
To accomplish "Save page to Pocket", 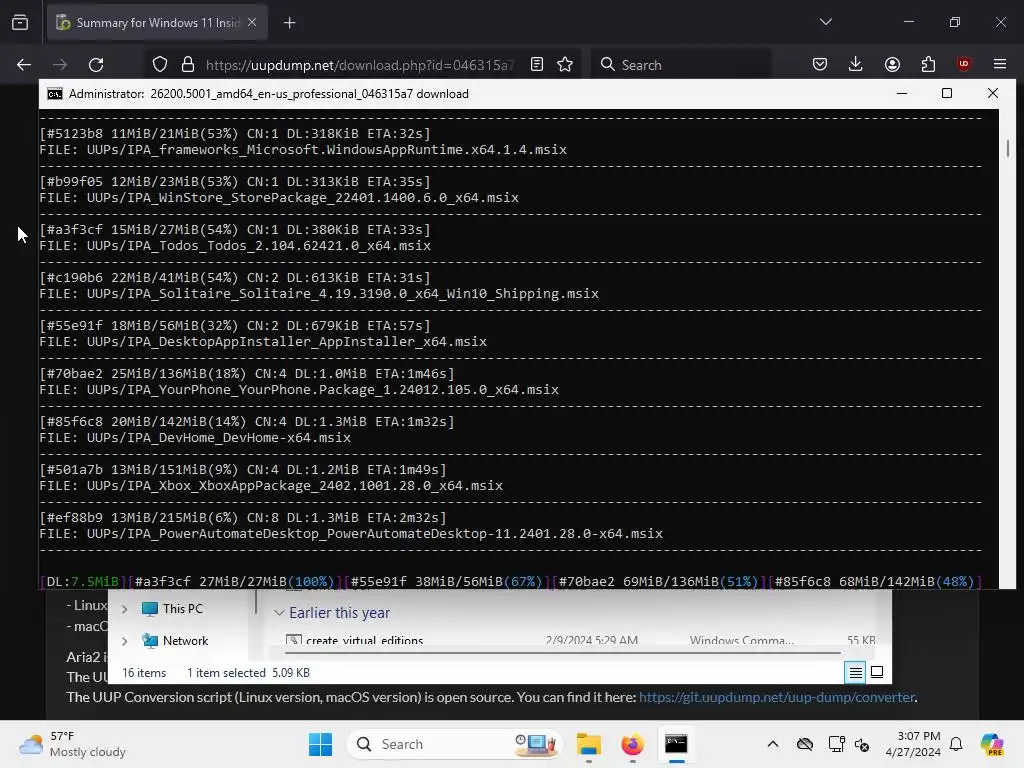I will point(820,65).
